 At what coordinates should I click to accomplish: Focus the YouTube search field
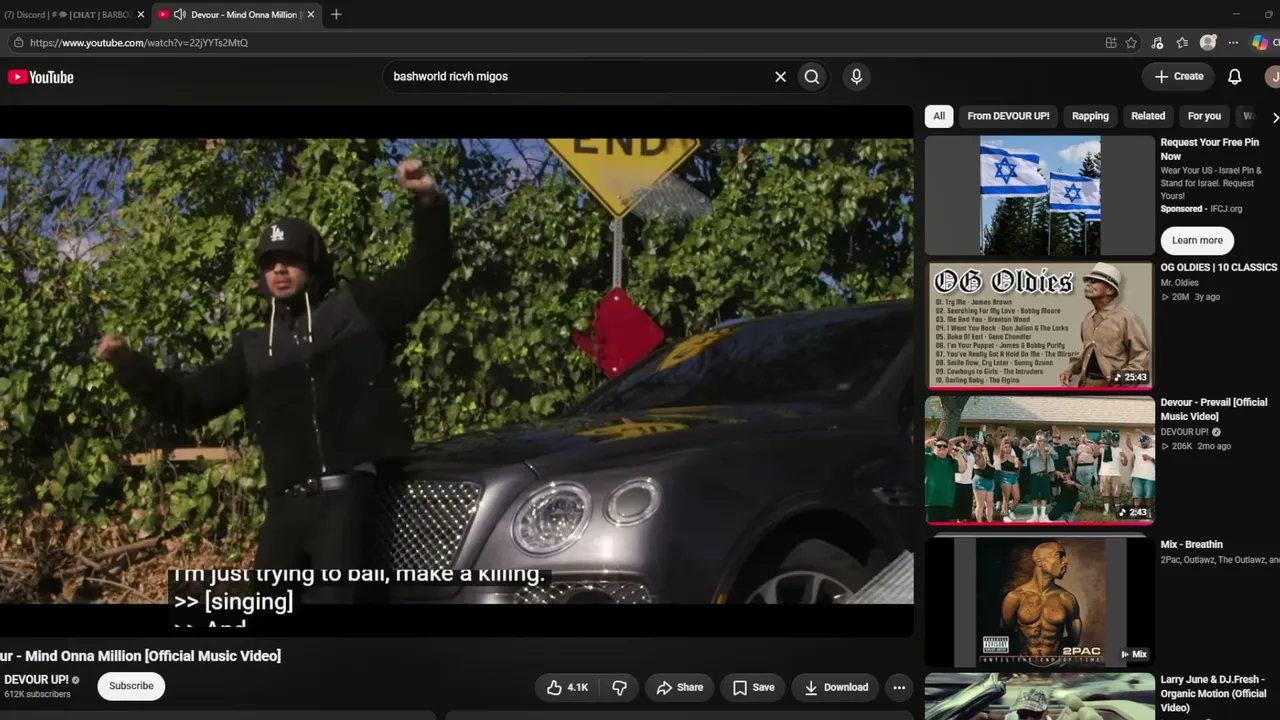578,77
